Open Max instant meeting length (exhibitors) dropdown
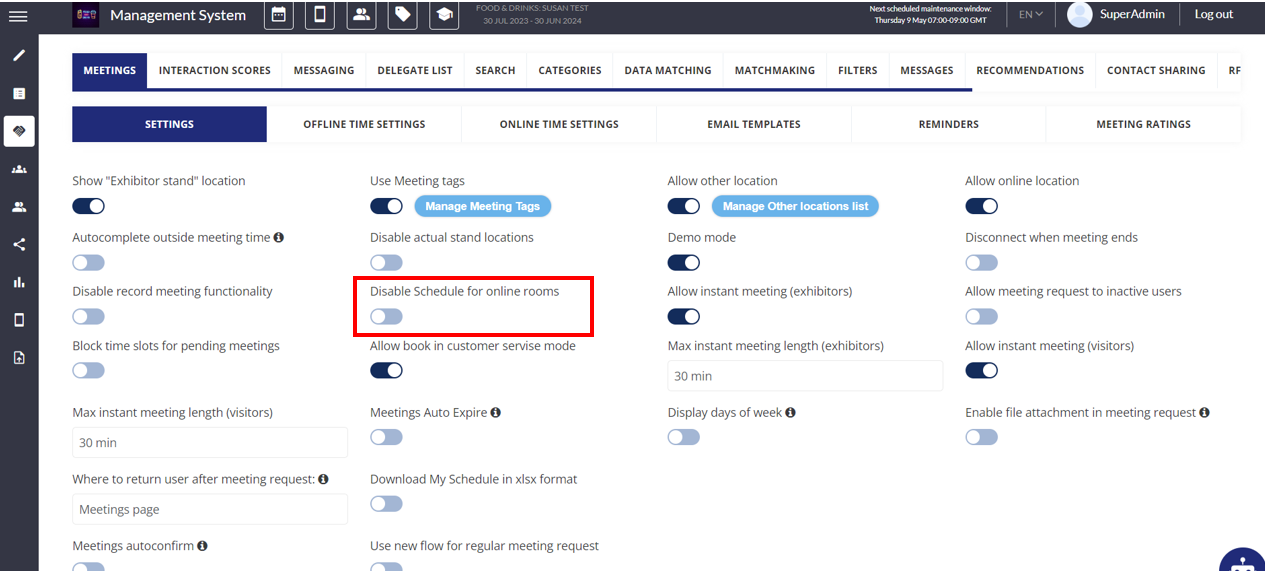Viewport: 1265px width, 571px height. click(805, 376)
